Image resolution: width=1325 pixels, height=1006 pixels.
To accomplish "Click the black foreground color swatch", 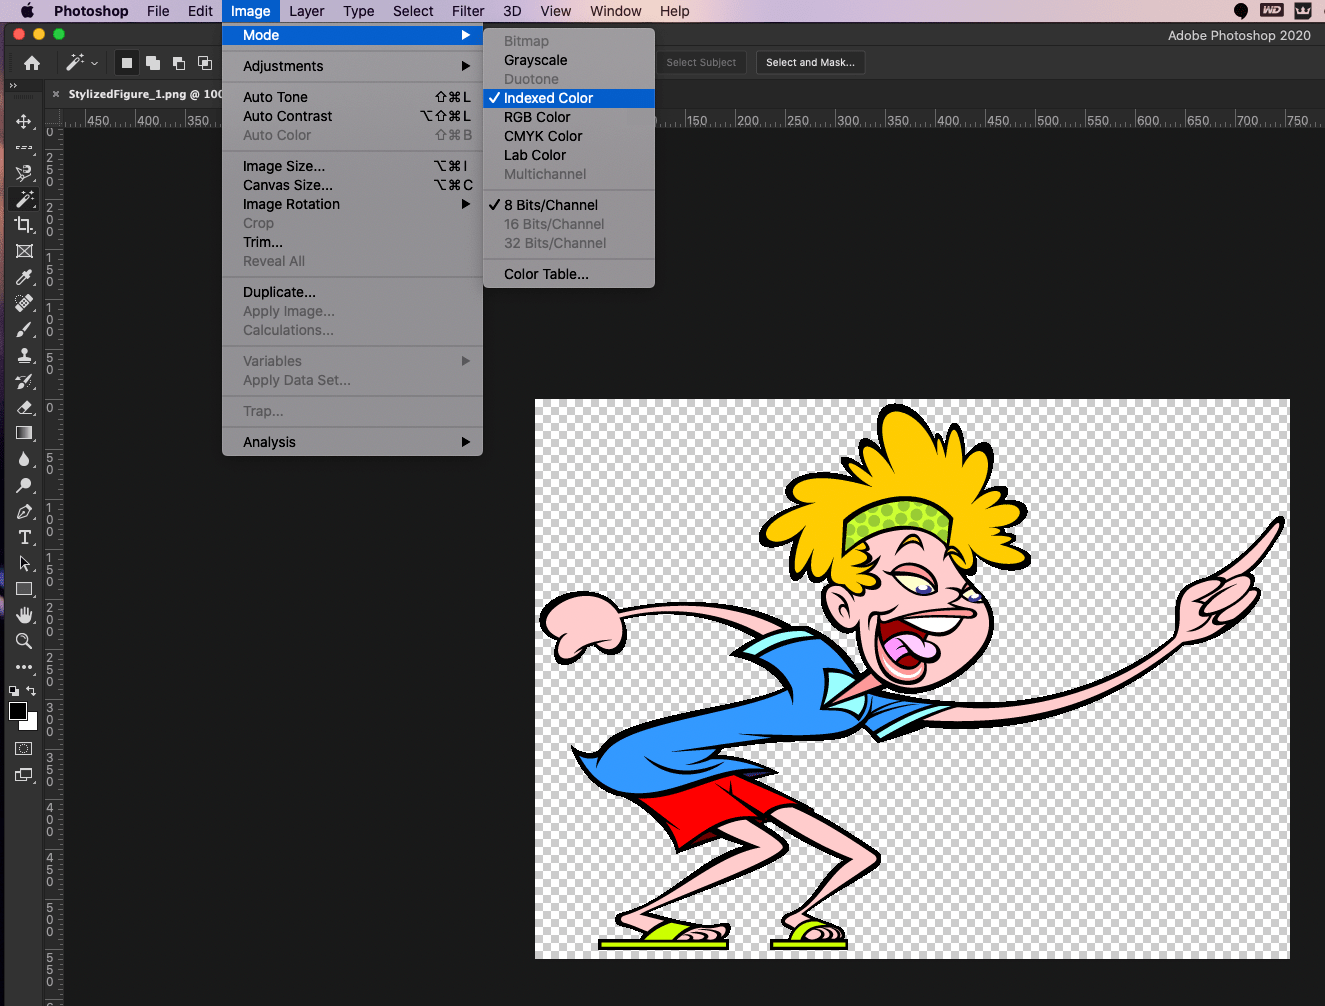I will pyautogui.click(x=18, y=711).
